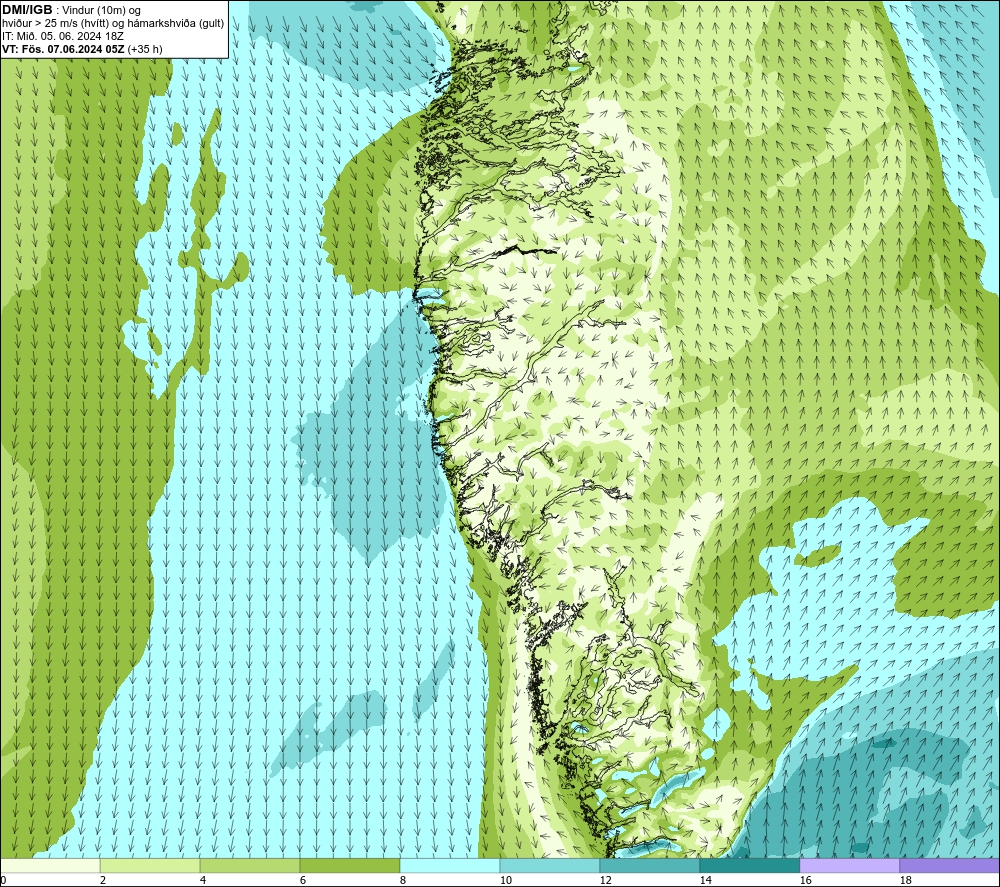
Task: Click the scale label '8'
Action: click(402, 881)
